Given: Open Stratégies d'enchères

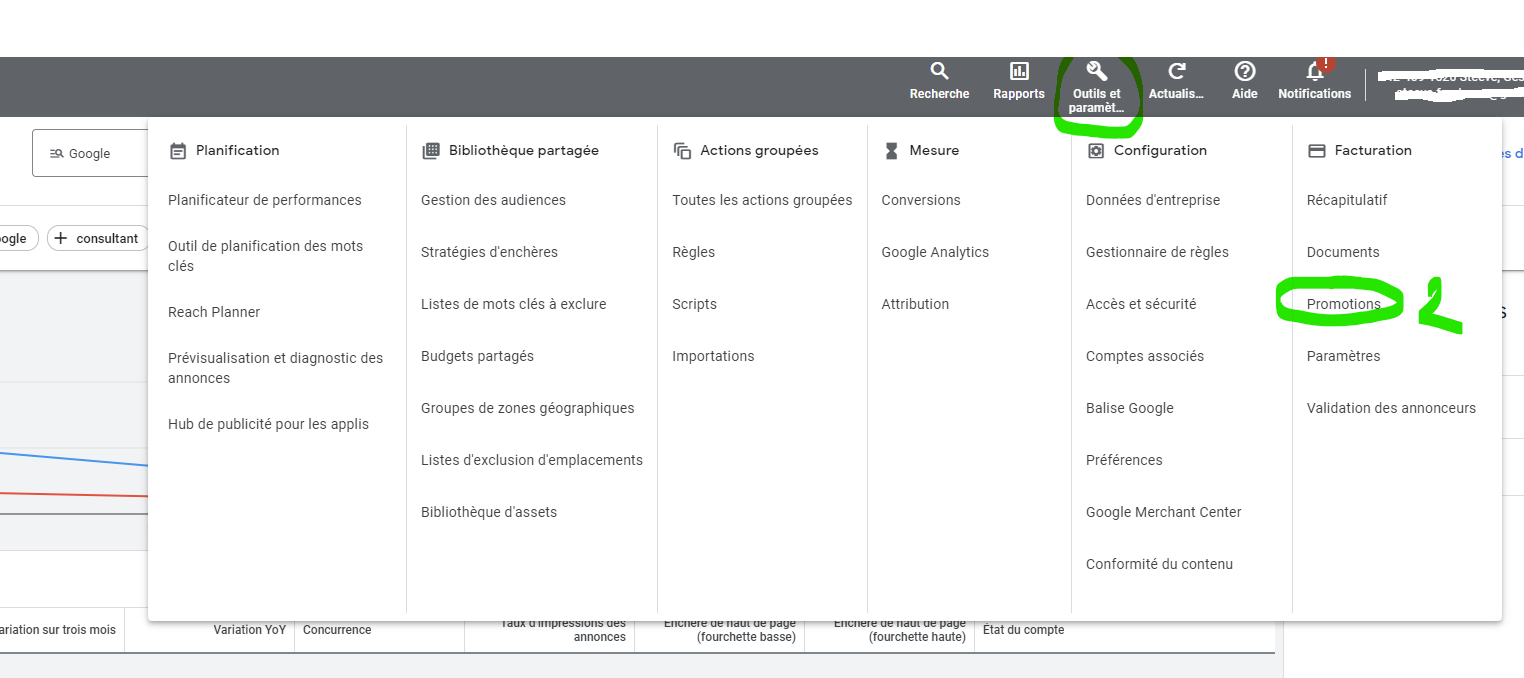Looking at the screenshot, I should [x=489, y=252].
